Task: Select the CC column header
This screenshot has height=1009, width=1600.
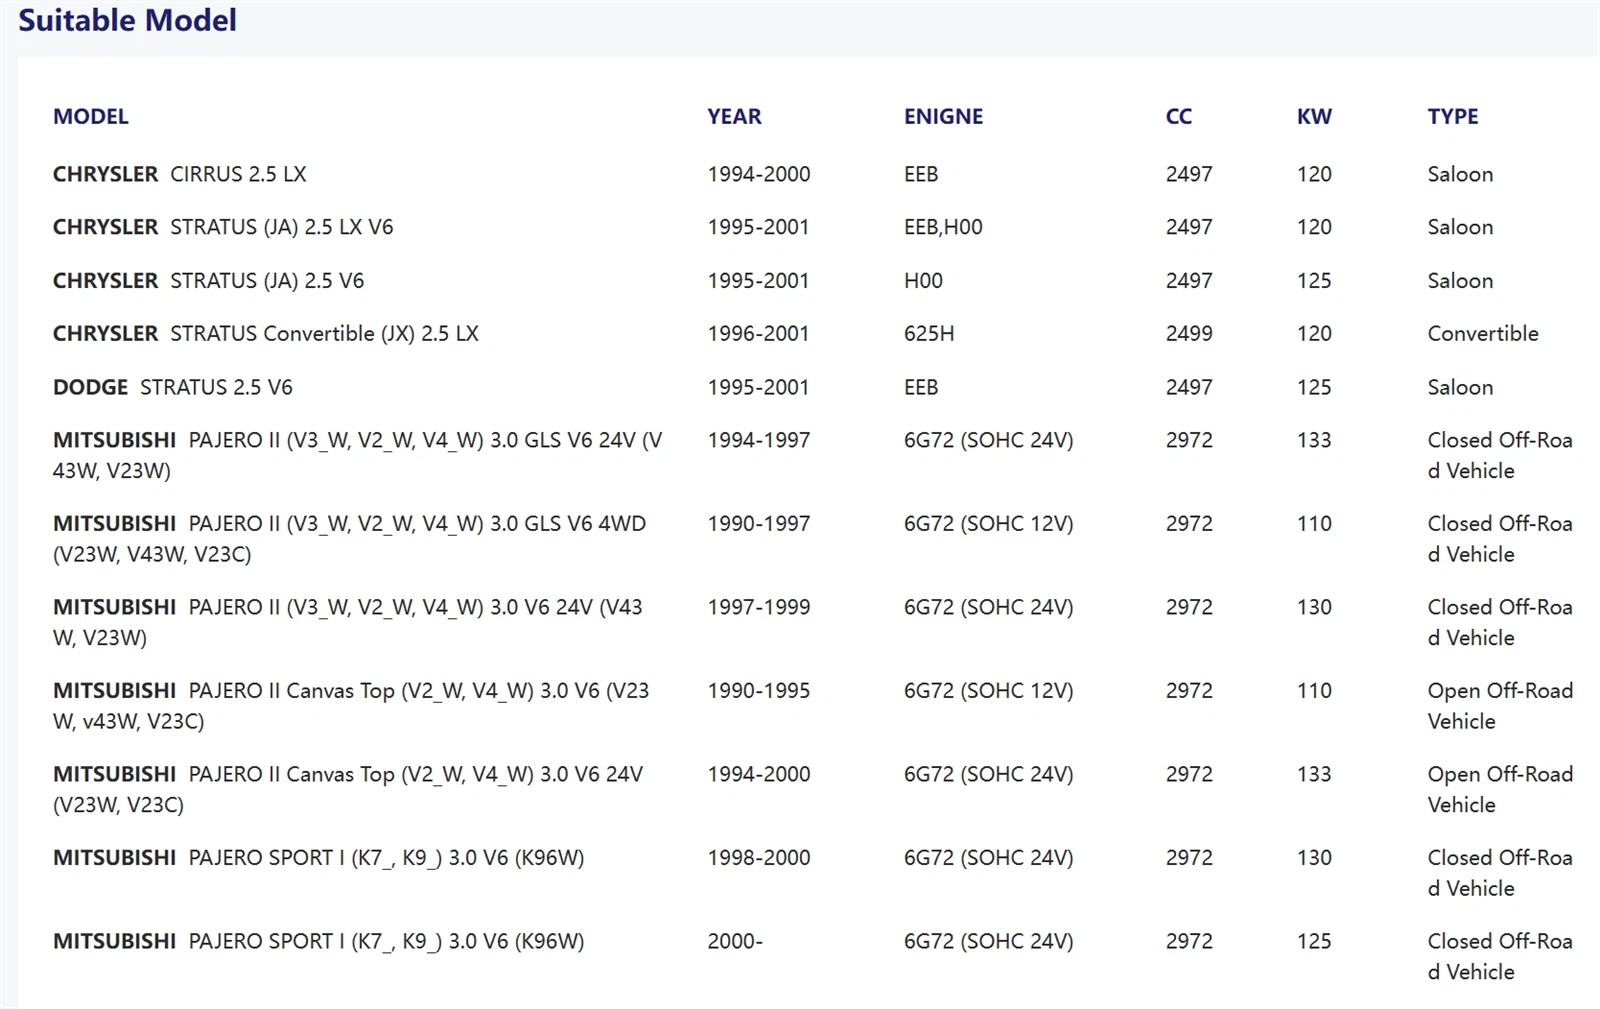Action: [x=1179, y=116]
